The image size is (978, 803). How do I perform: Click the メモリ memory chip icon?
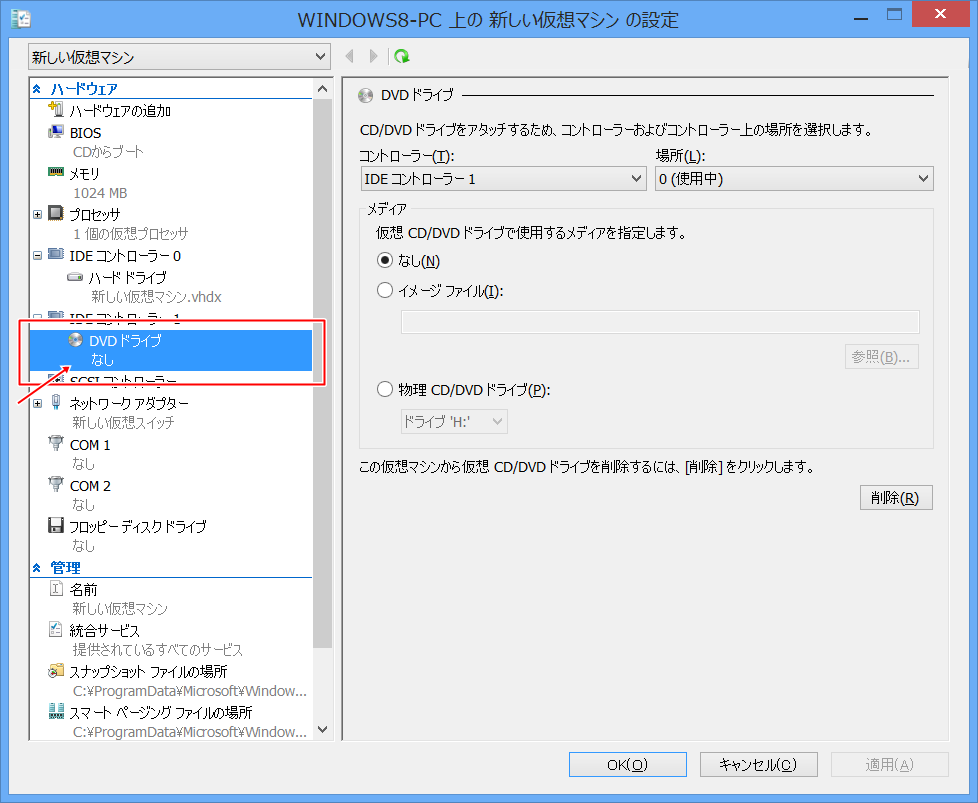click(x=56, y=172)
